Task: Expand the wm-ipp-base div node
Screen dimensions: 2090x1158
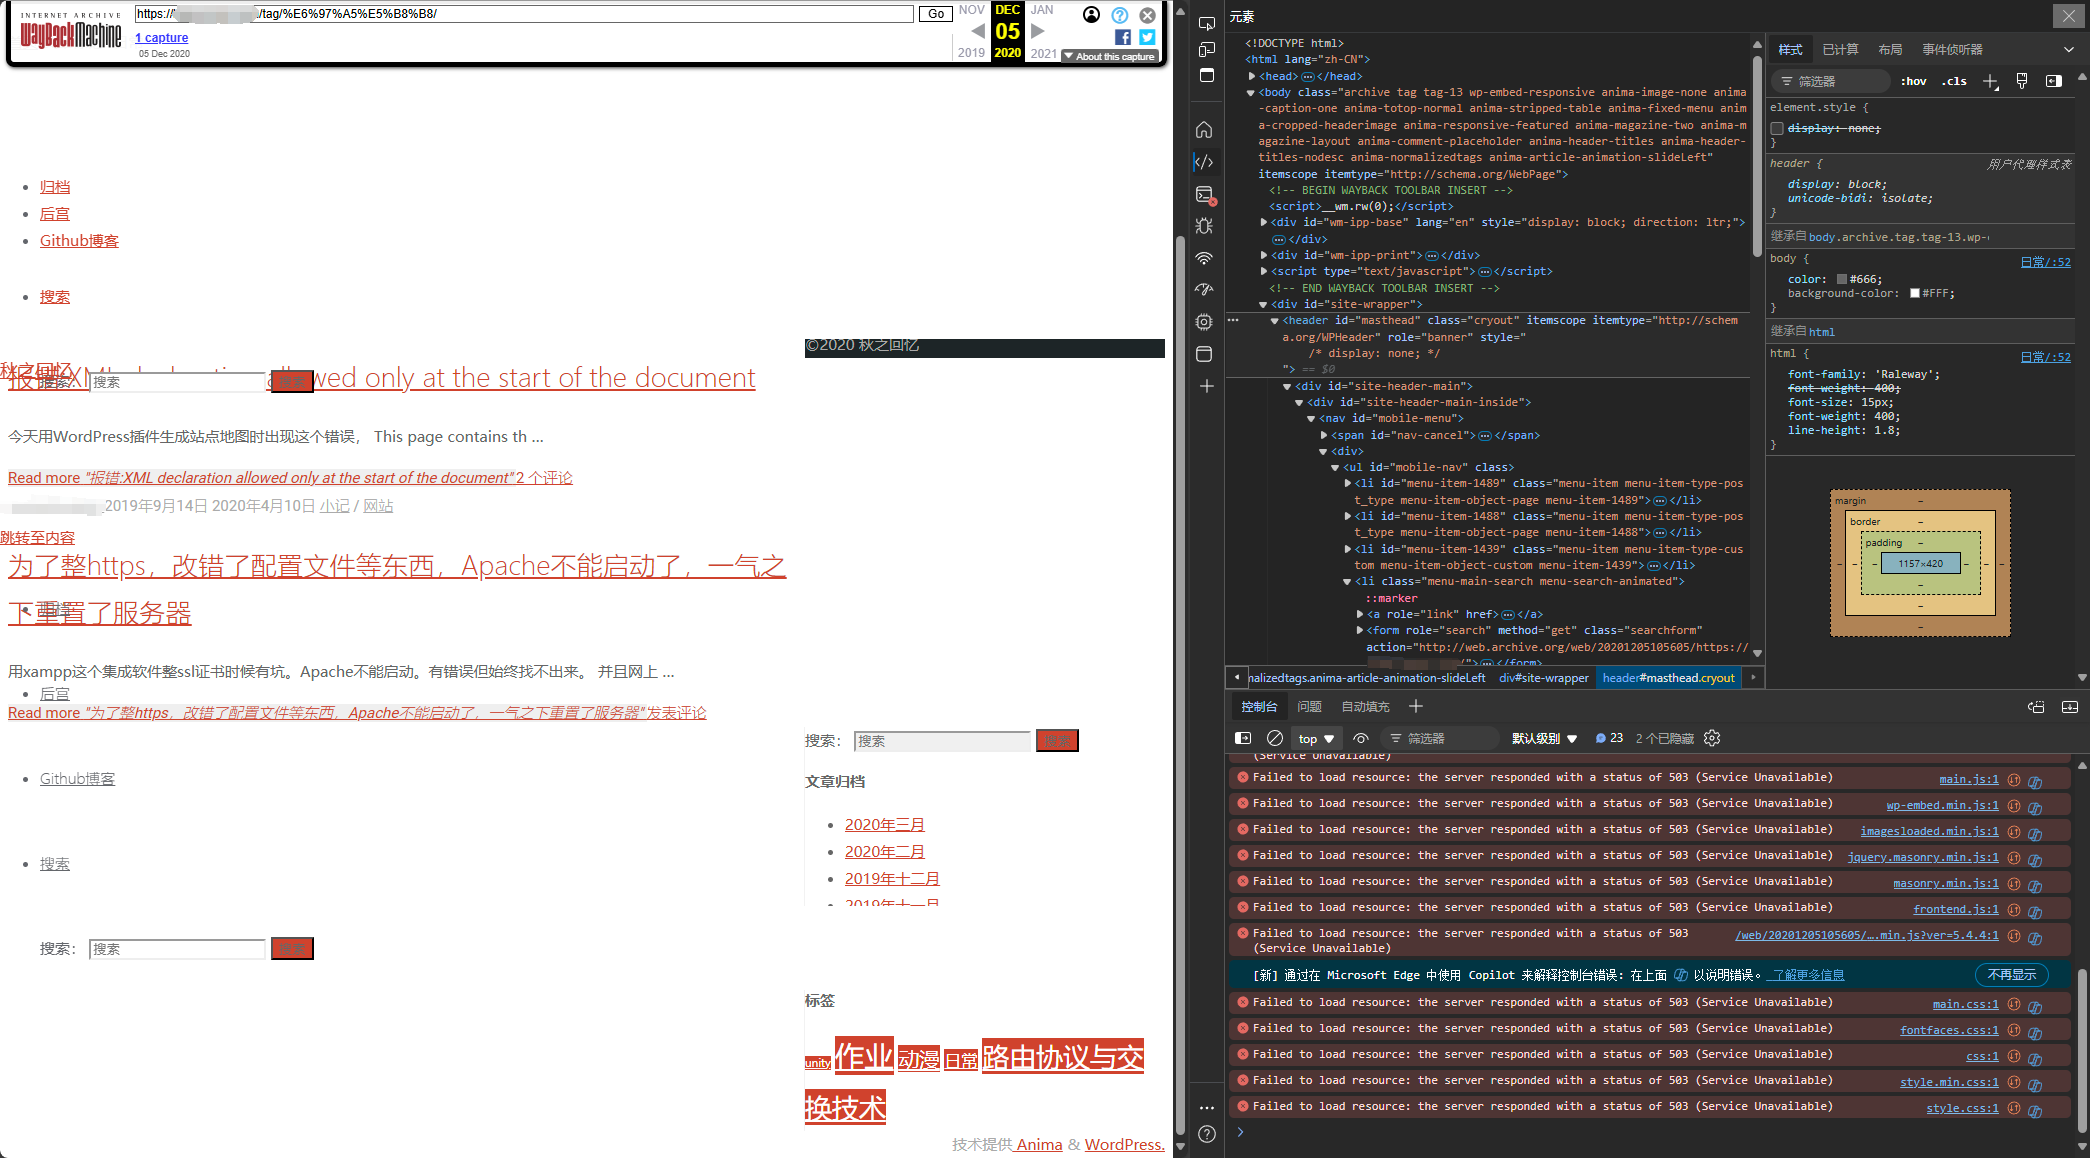Action: [1264, 222]
